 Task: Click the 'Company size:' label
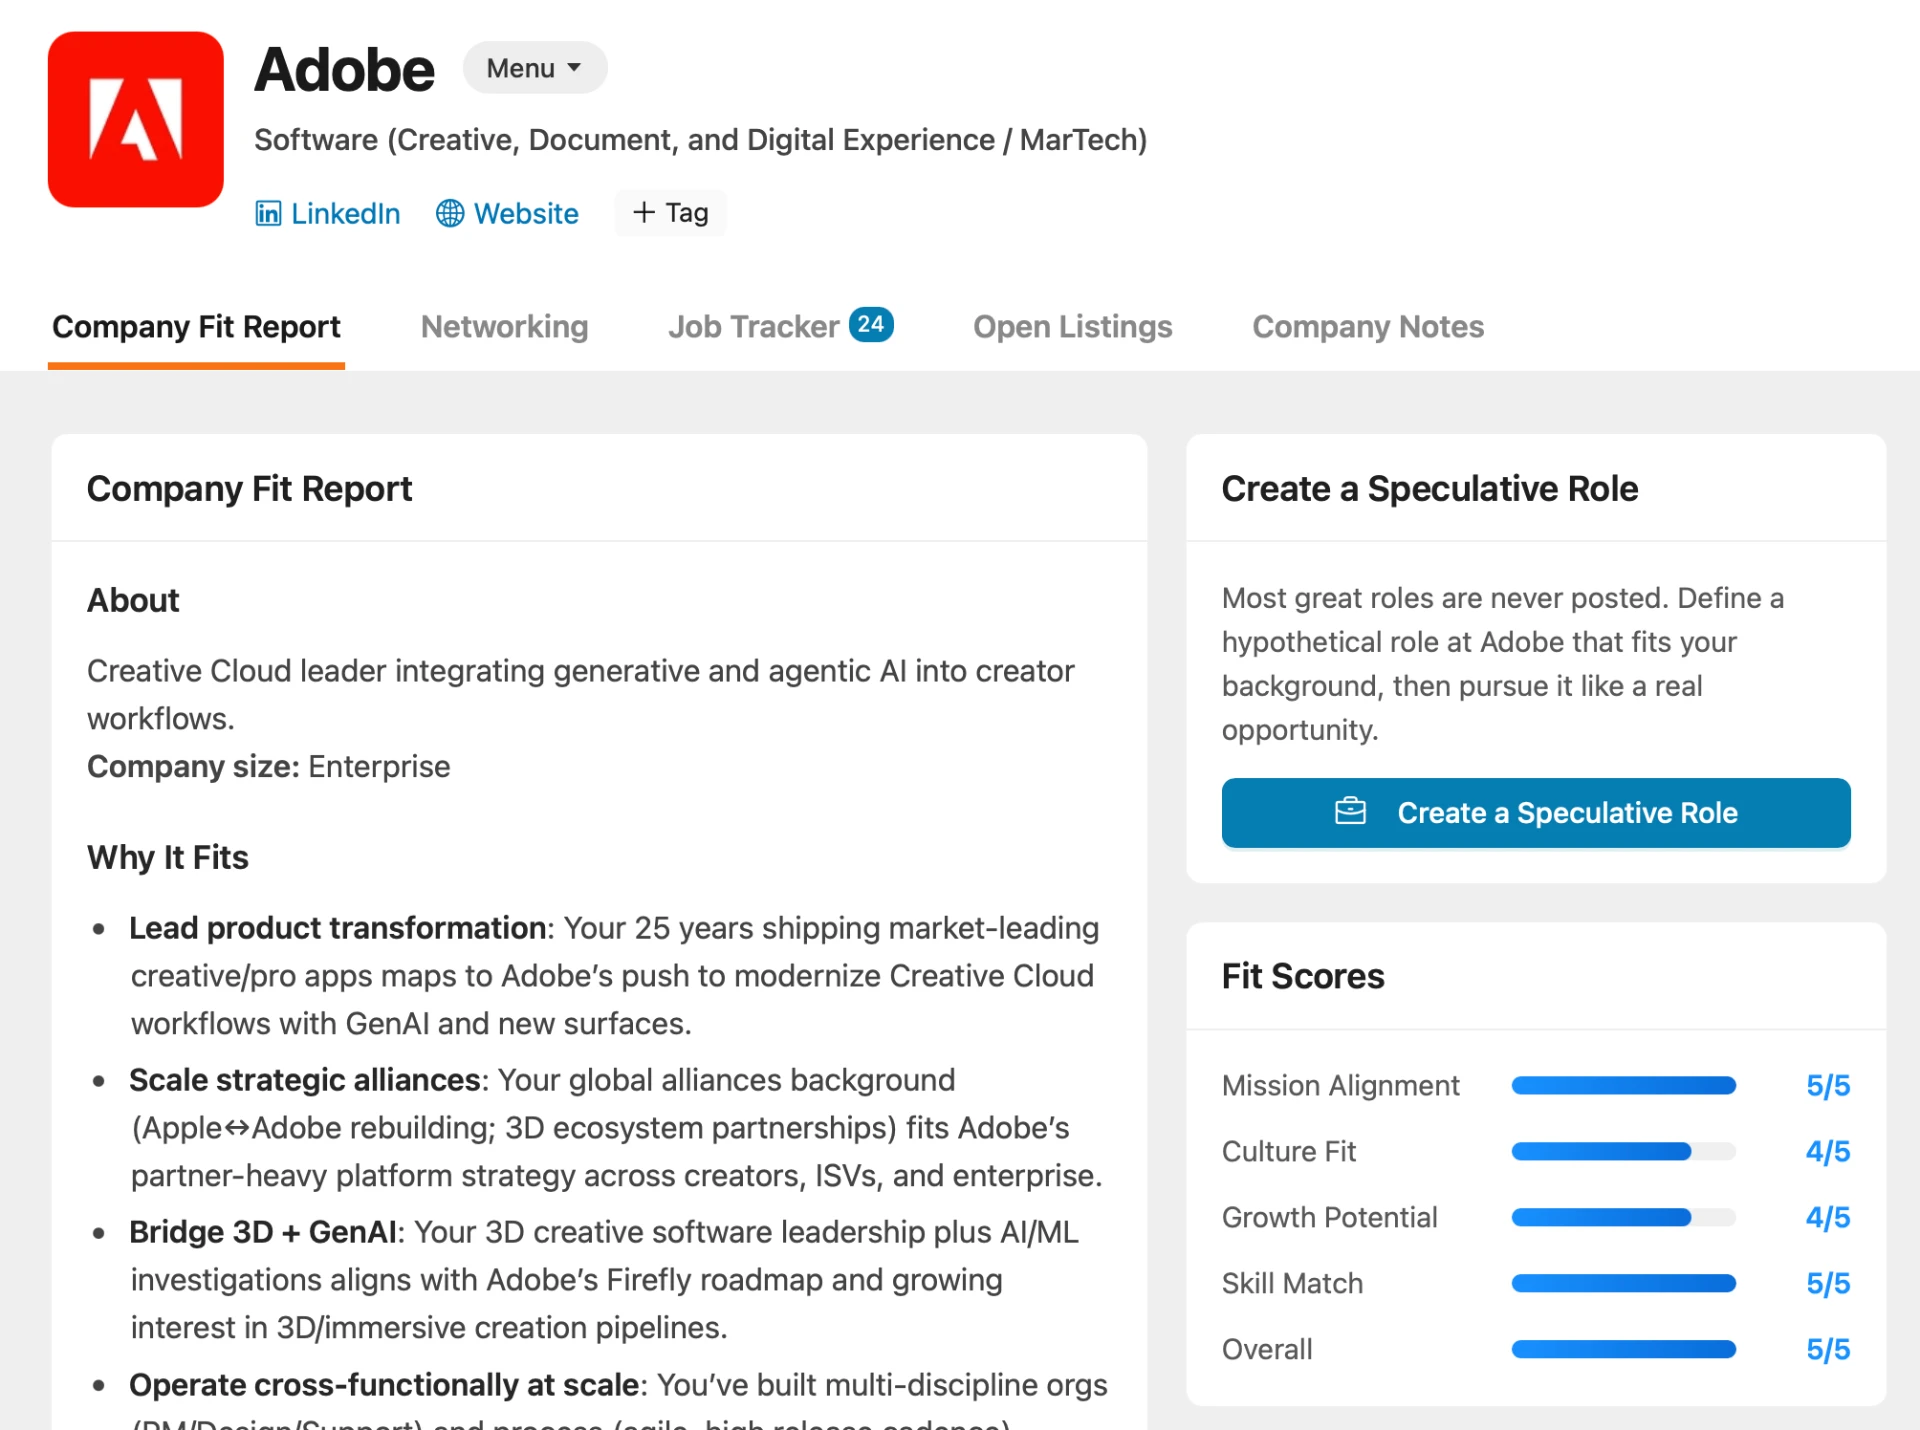click(193, 766)
